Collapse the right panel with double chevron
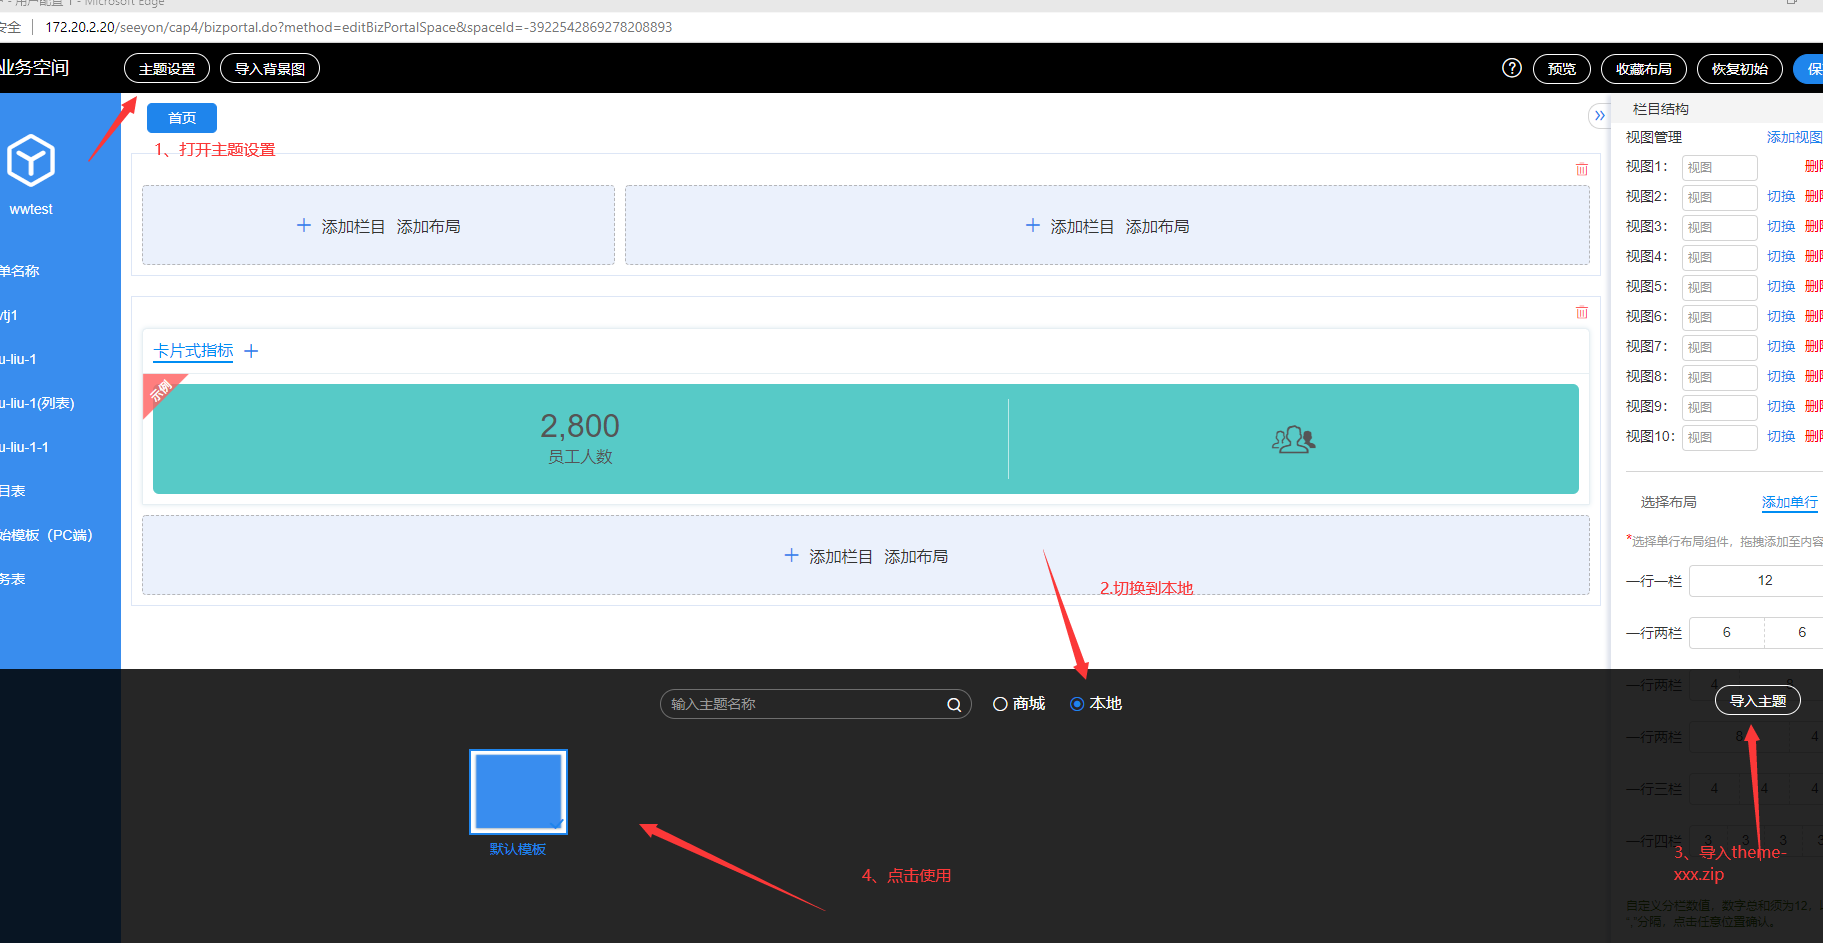This screenshot has height=943, width=1823. [1599, 116]
